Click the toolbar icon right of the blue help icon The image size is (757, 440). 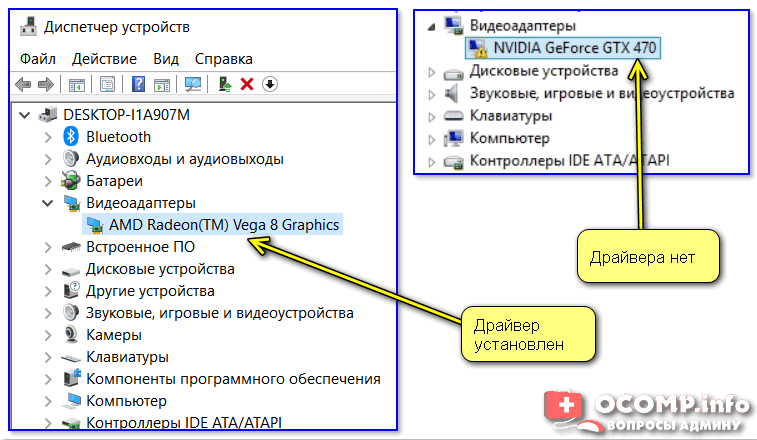coord(162,85)
